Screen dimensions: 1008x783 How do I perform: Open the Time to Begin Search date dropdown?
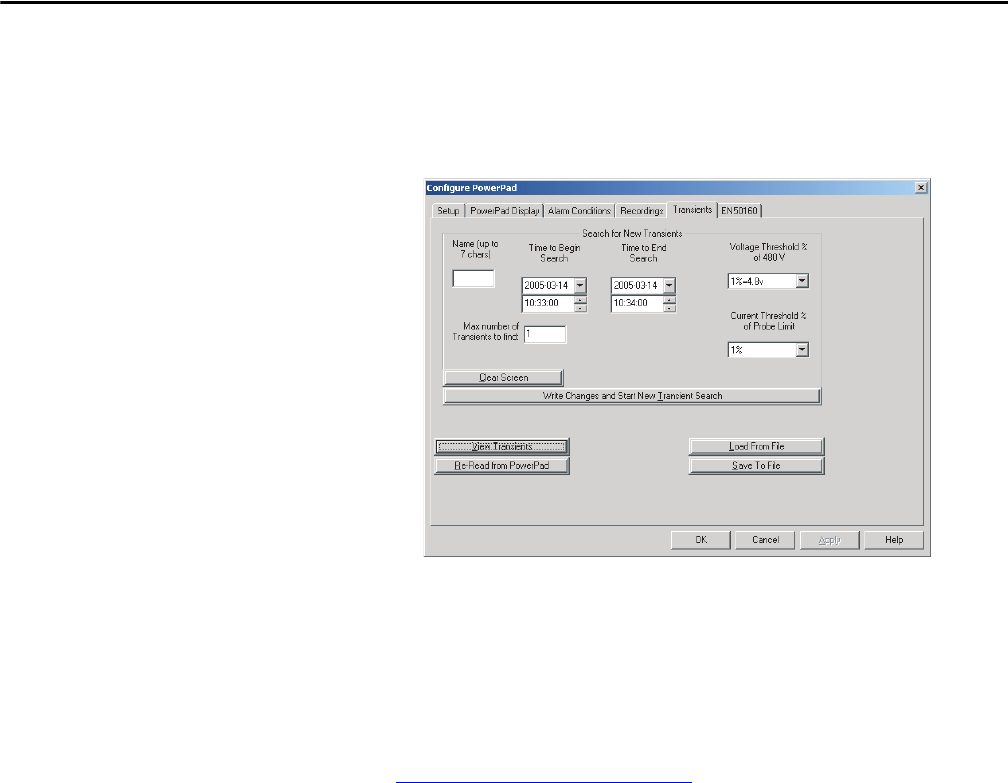click(x=580, y=285)
